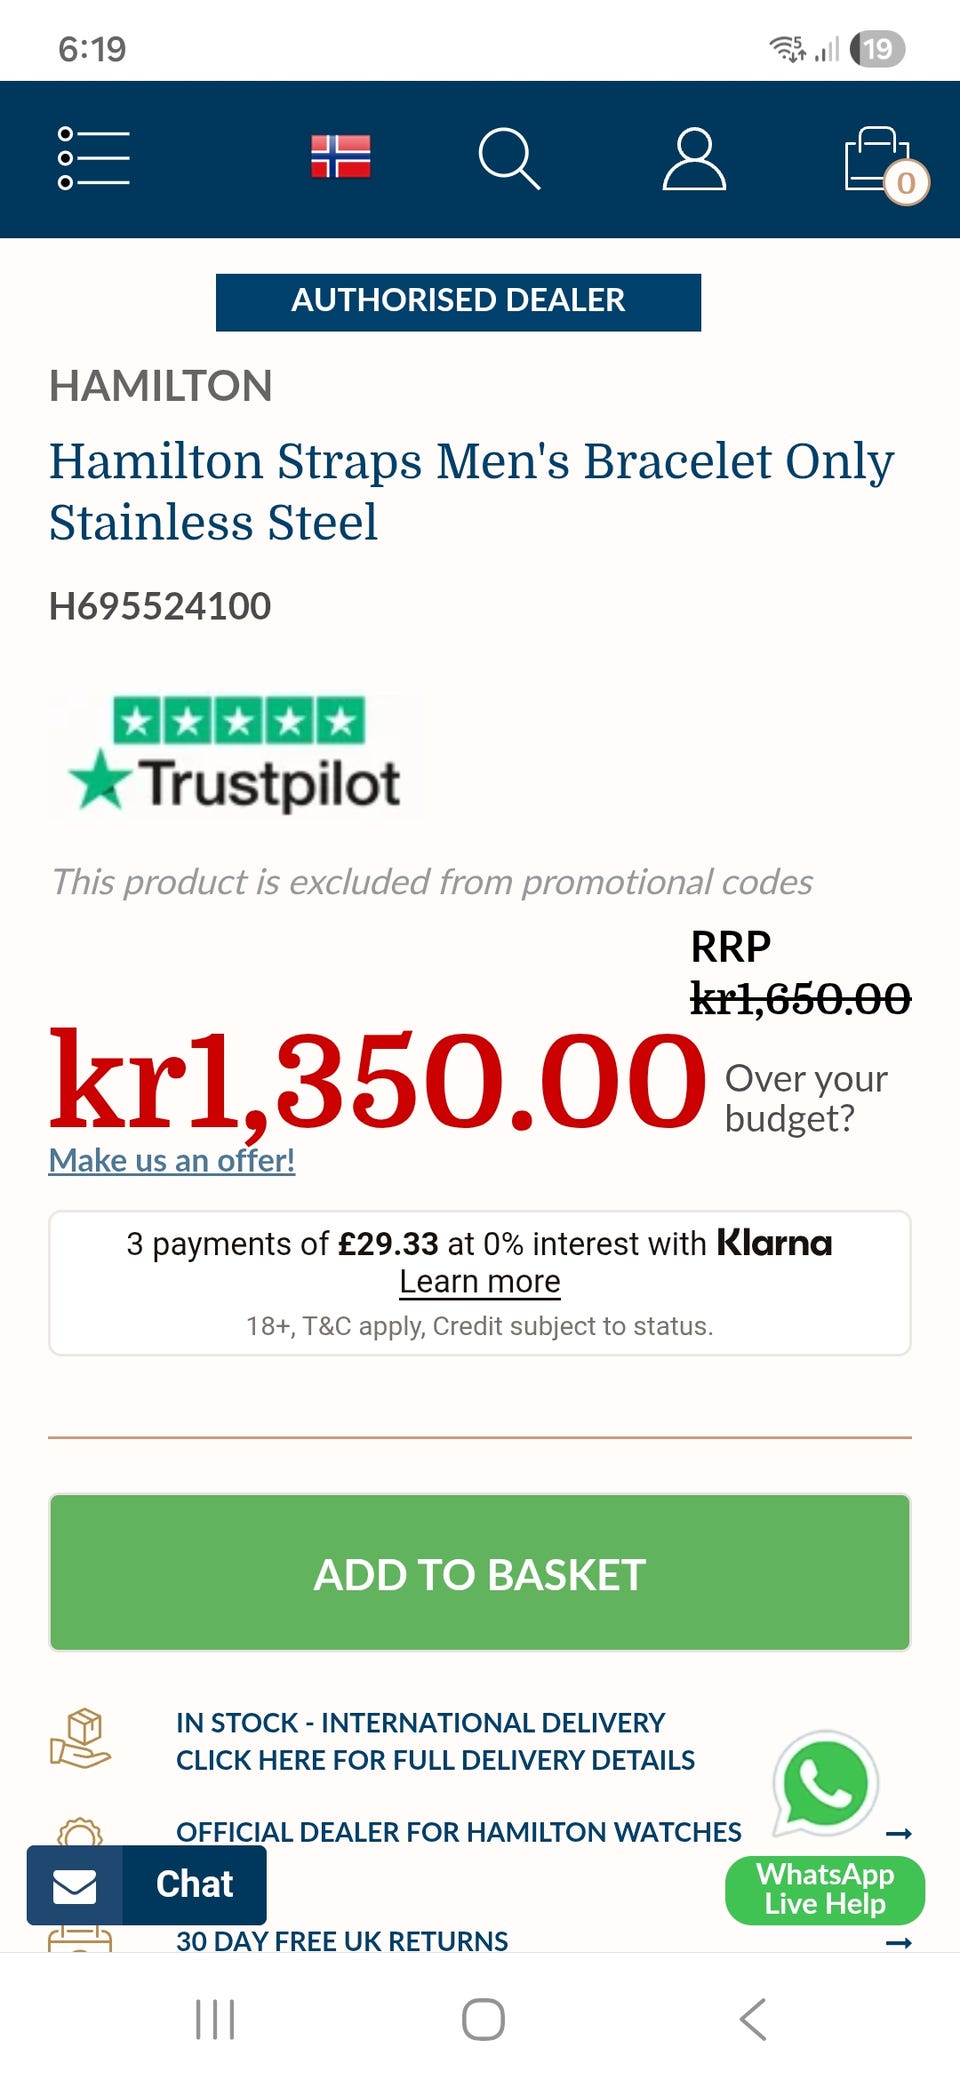Open Klarna Learn more link

coord(480,1282)
